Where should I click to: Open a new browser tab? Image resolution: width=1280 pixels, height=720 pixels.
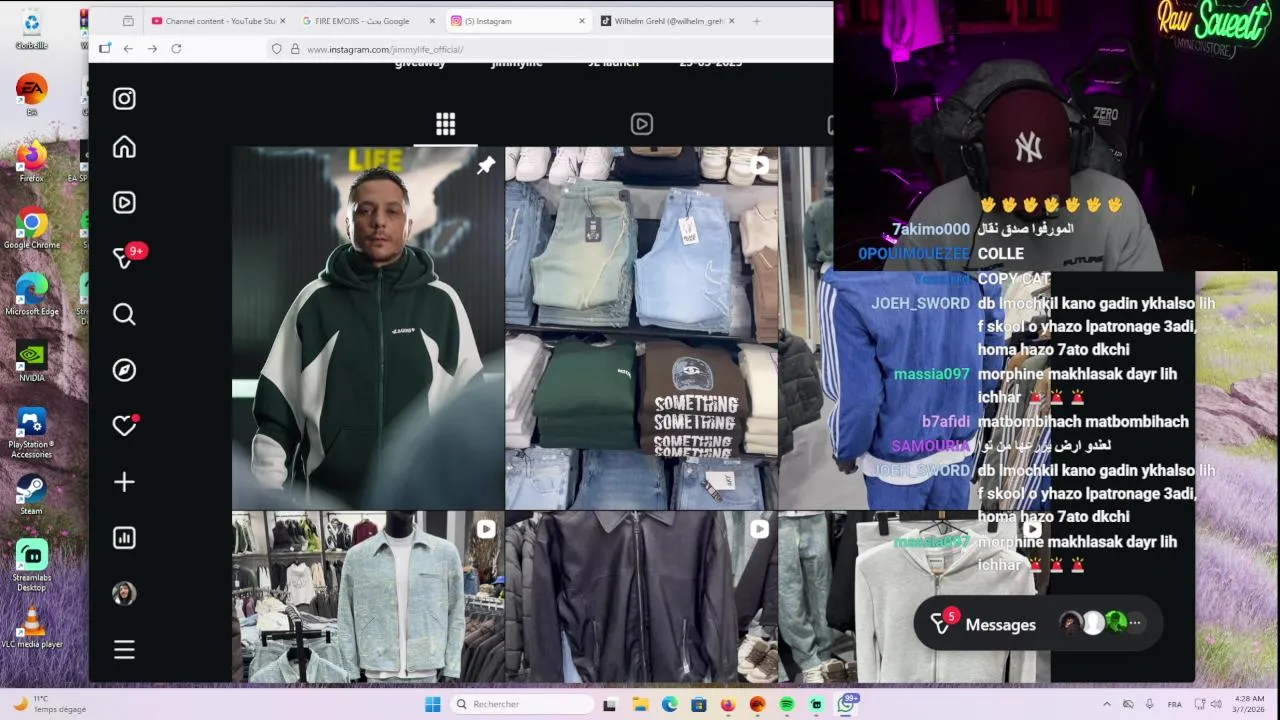click(756, 21)
